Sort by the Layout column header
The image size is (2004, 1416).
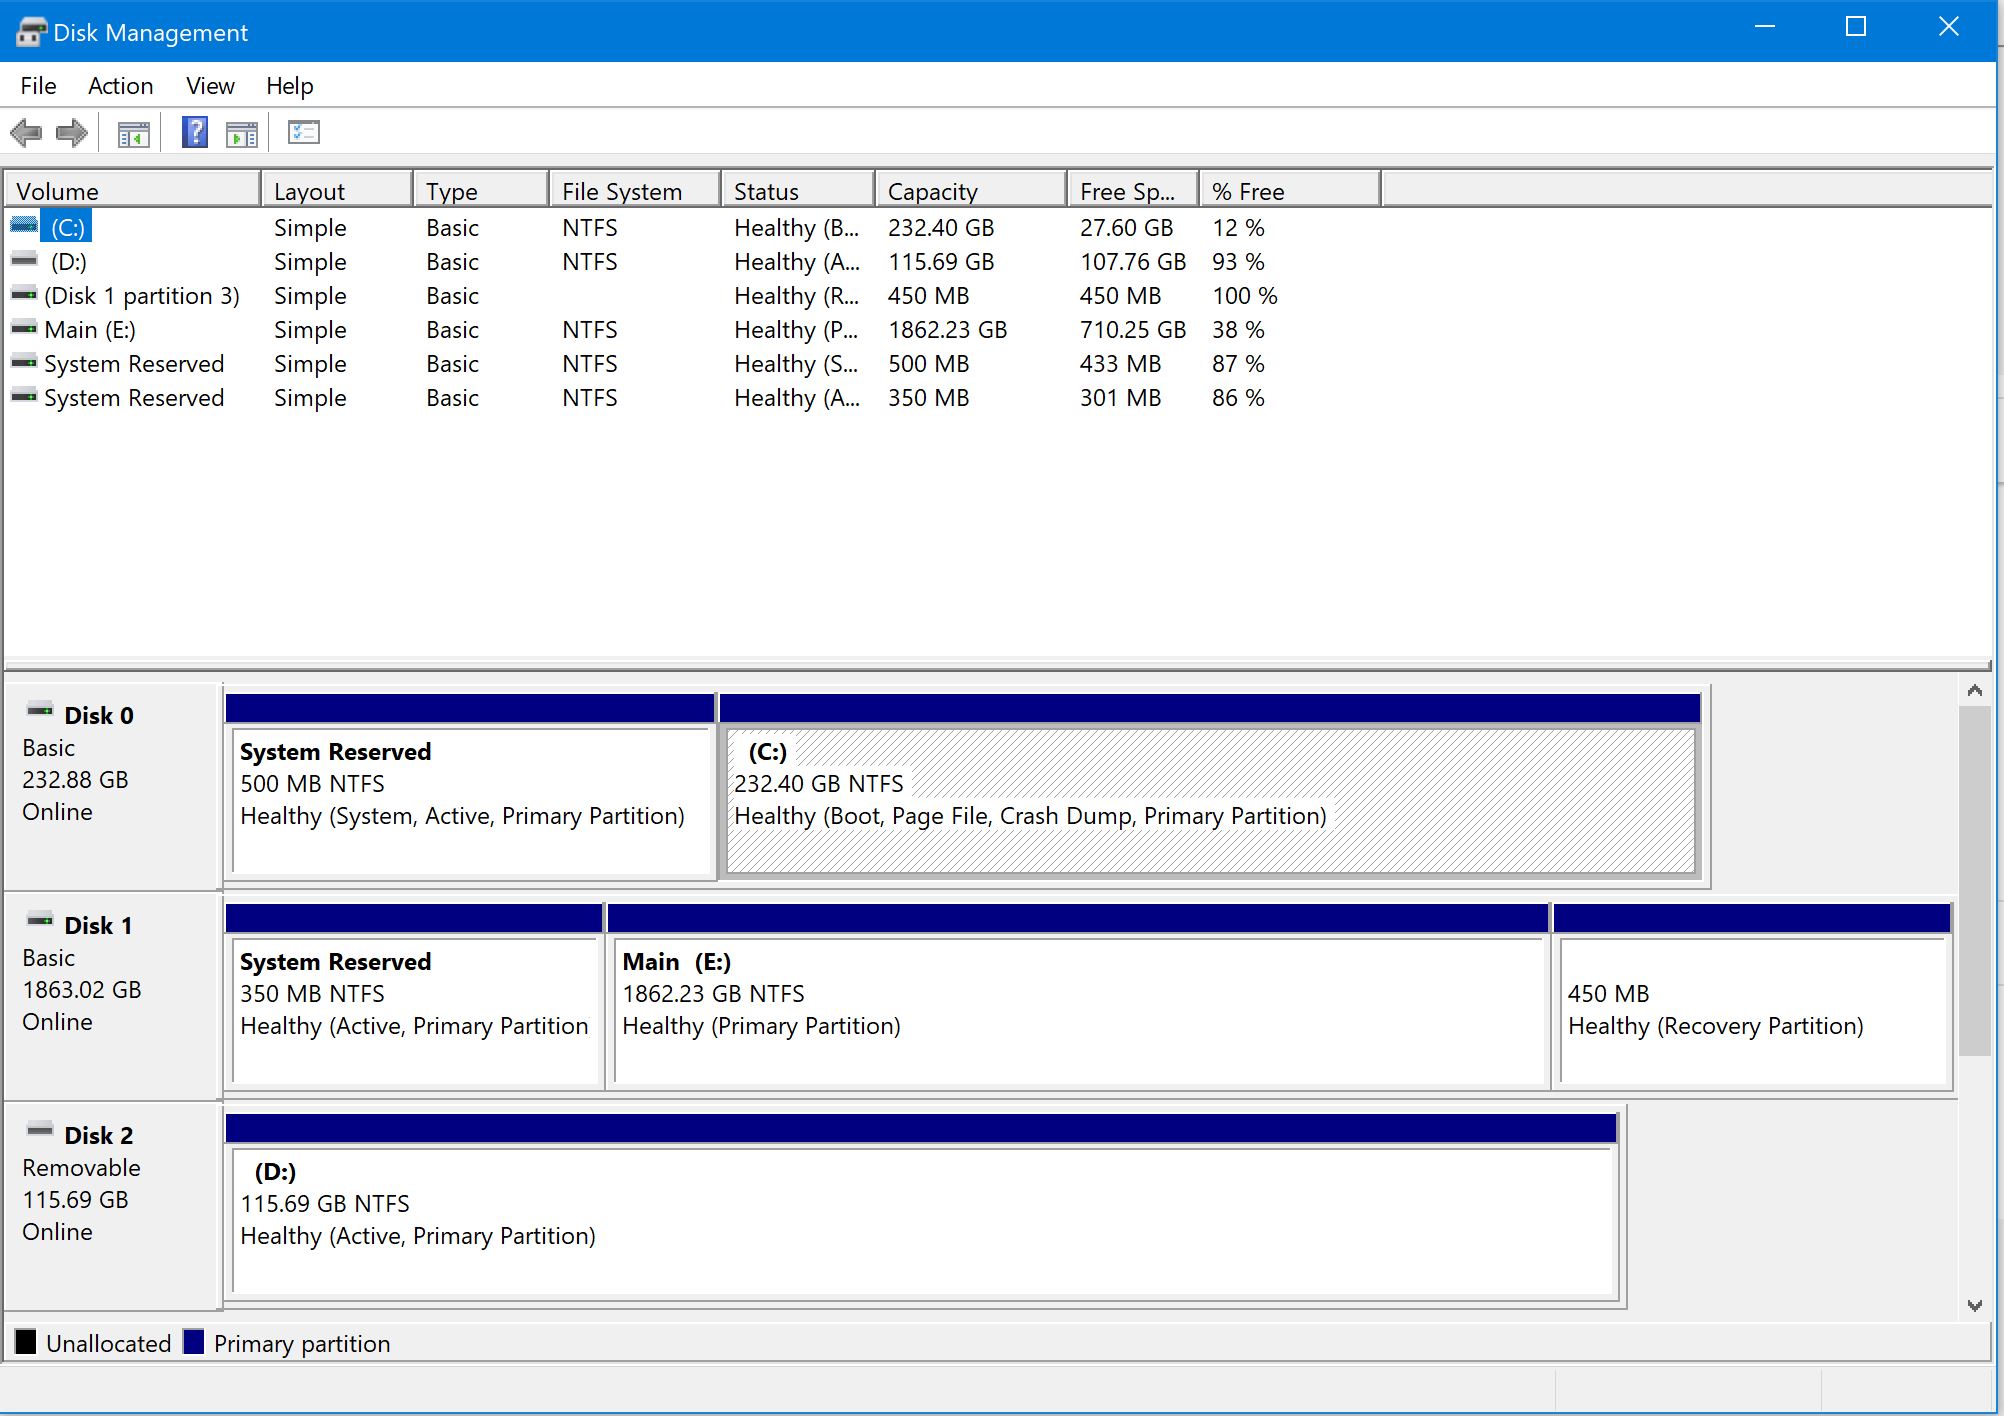337,191
